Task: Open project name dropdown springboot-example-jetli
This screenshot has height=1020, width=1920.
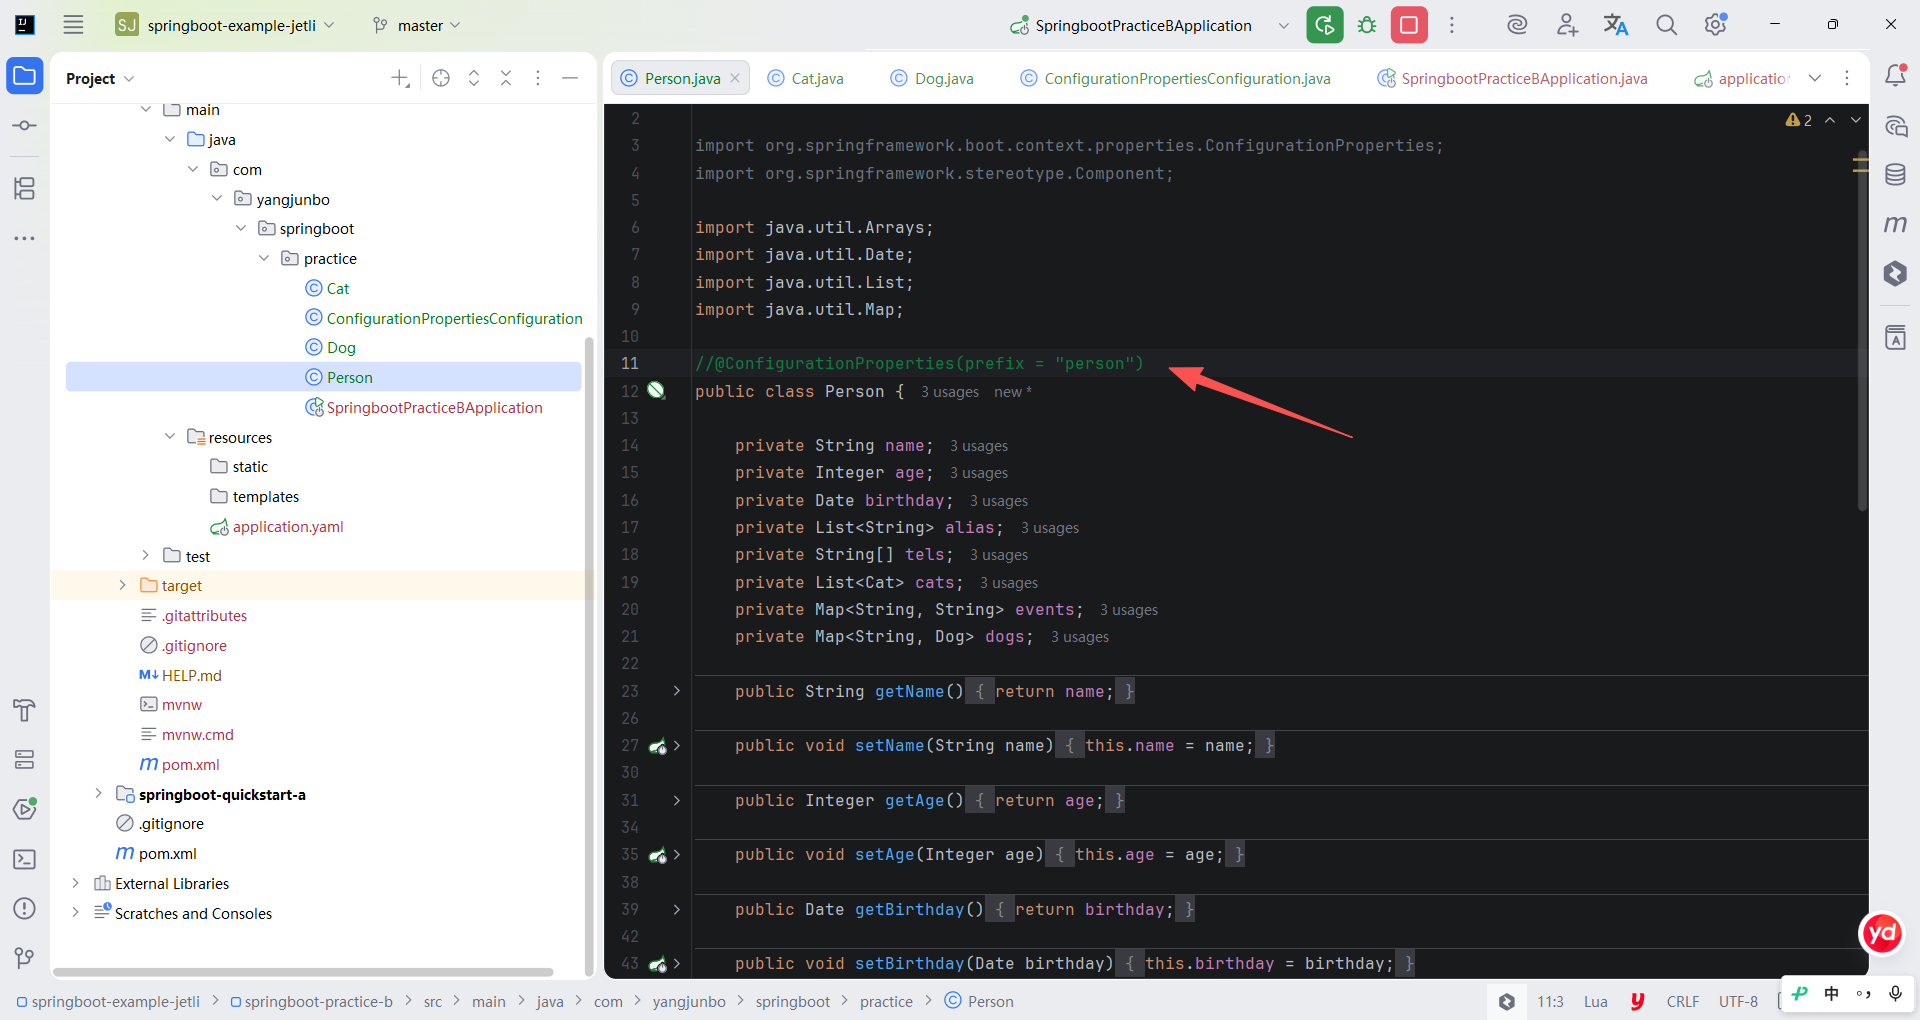Action: (225, 25)
